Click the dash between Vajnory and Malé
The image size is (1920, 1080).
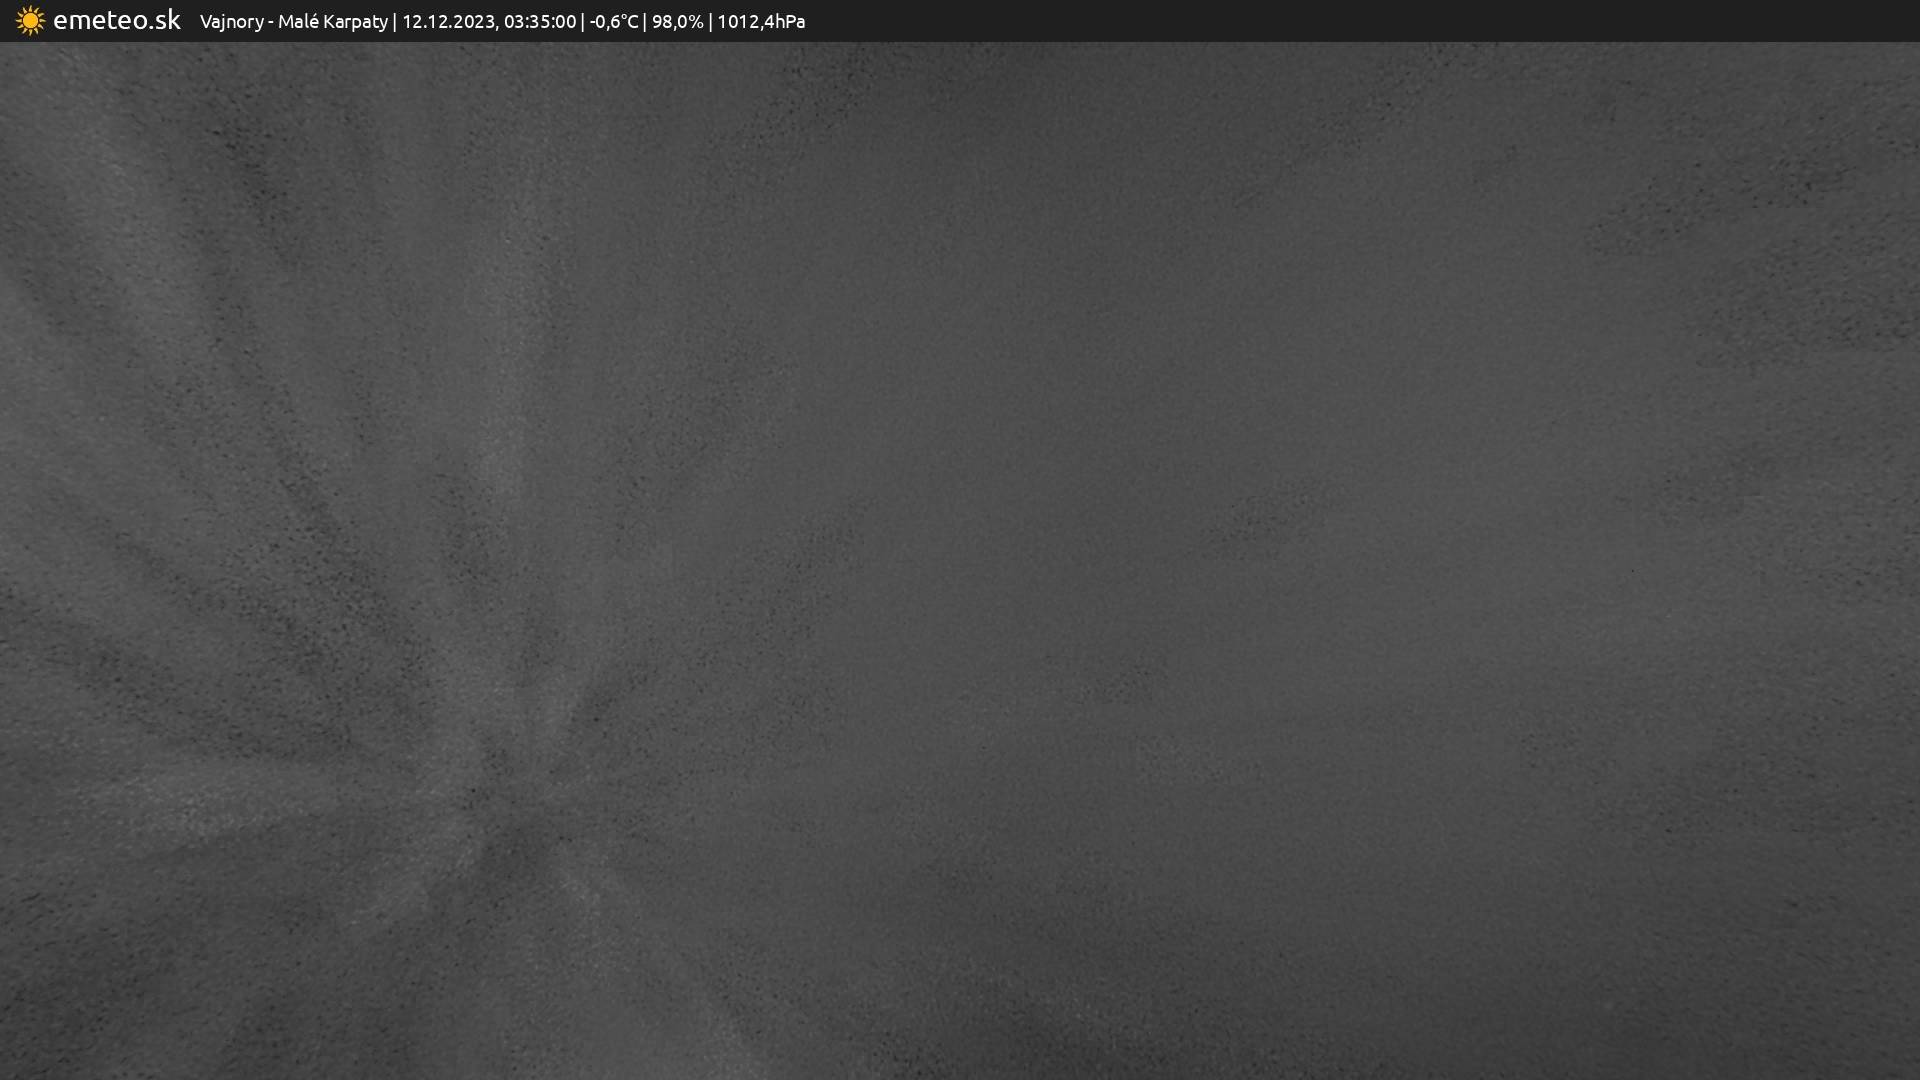(271, 21)
